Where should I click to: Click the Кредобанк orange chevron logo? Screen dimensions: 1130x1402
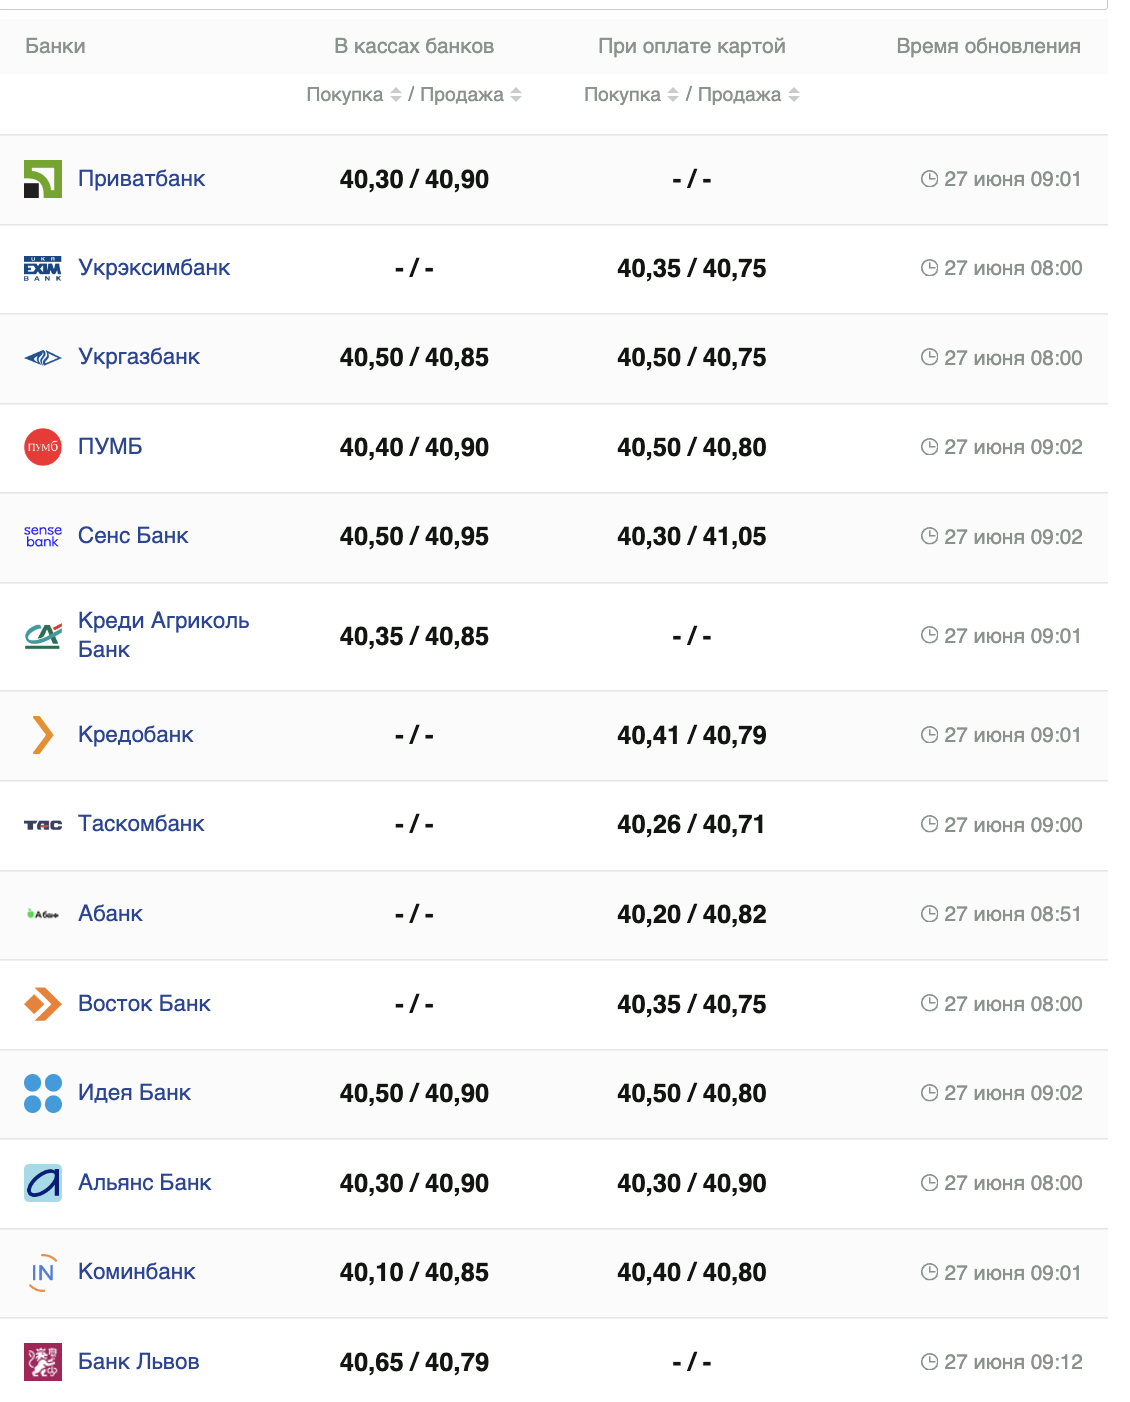click(43, 735)
